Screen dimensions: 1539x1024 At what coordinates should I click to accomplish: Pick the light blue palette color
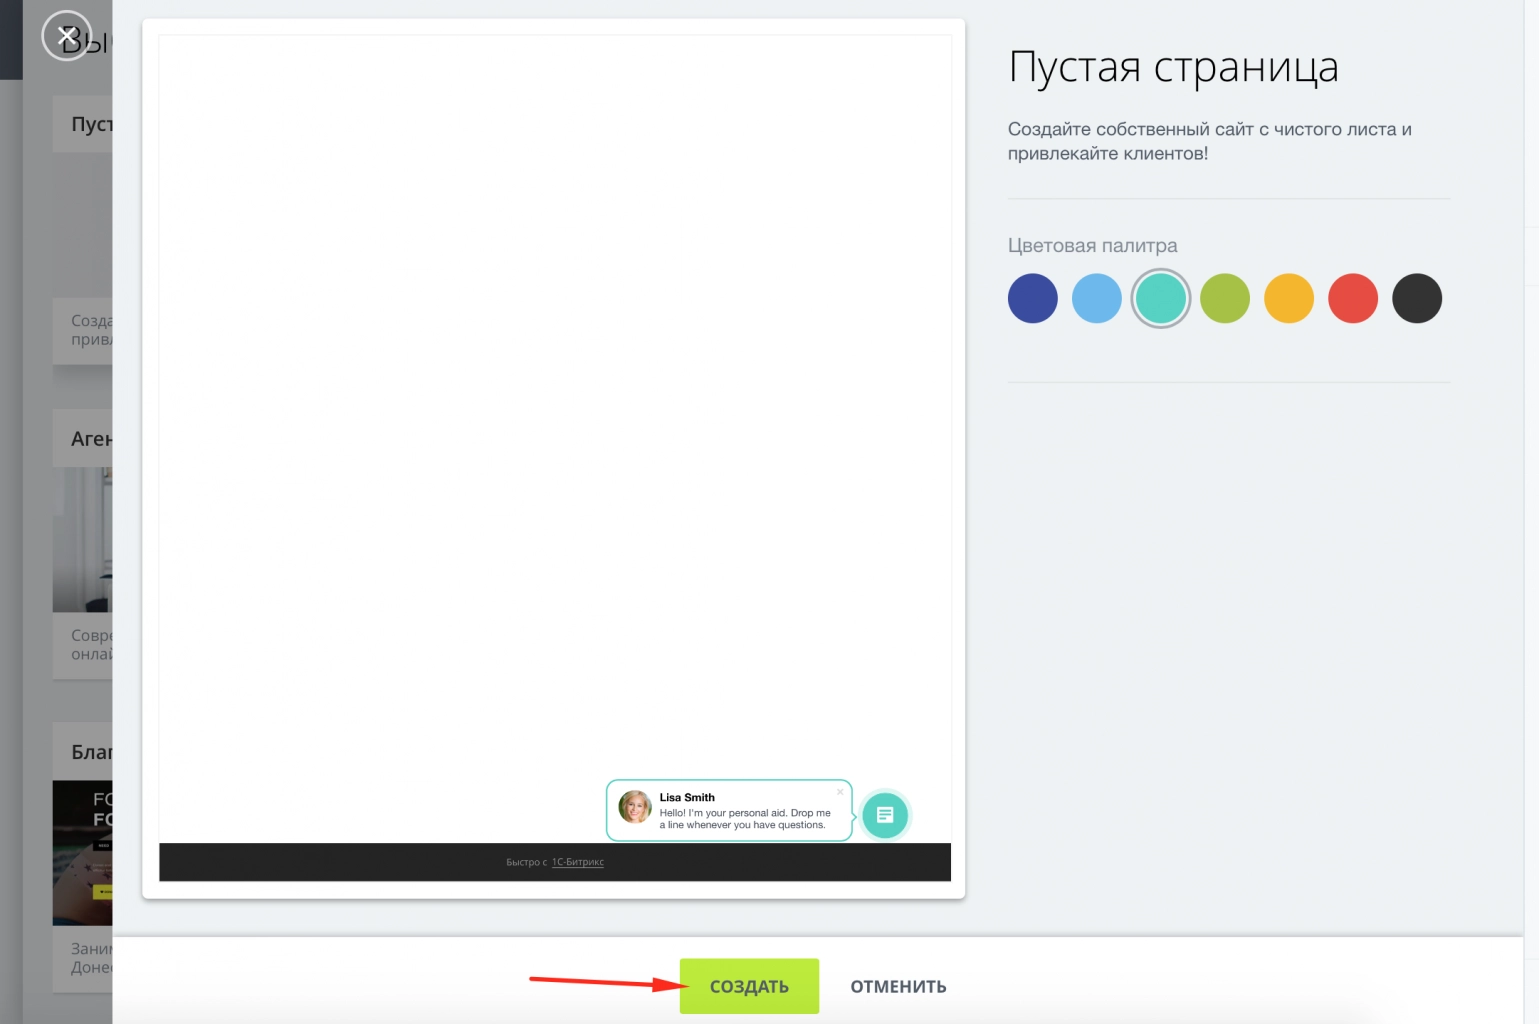click(1096, 298)
